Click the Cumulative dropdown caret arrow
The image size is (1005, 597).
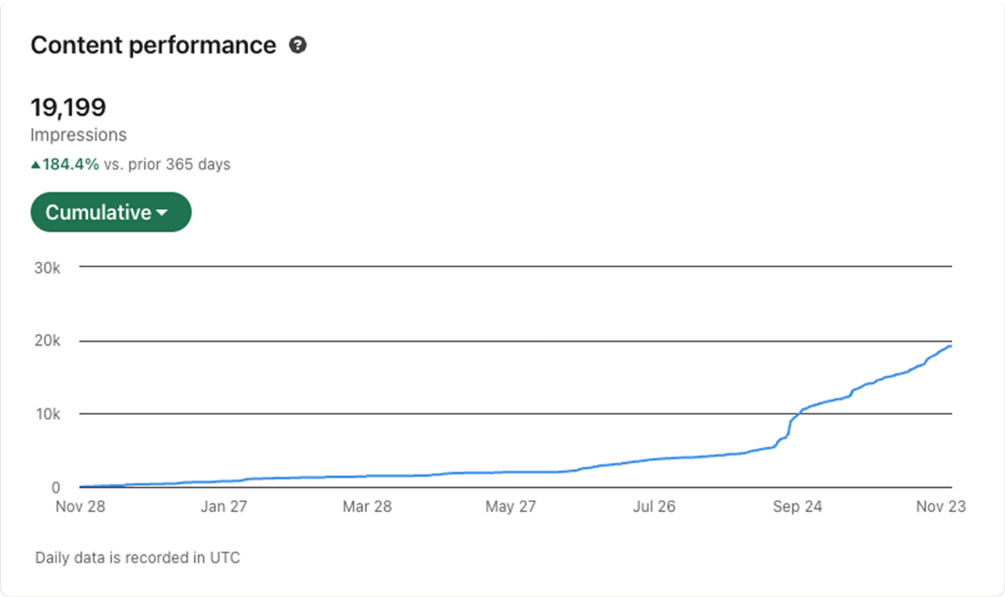pos(161,214)
